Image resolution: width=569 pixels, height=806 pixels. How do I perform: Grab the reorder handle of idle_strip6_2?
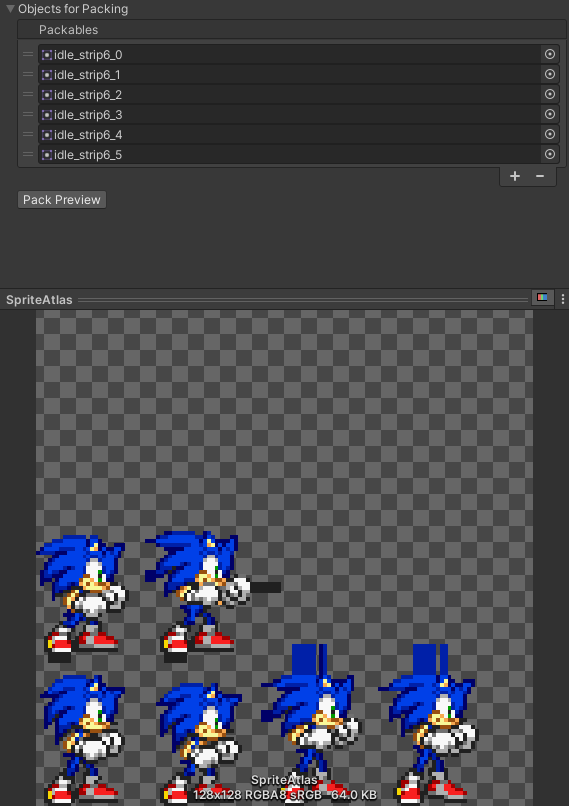(x=28, y=94)
